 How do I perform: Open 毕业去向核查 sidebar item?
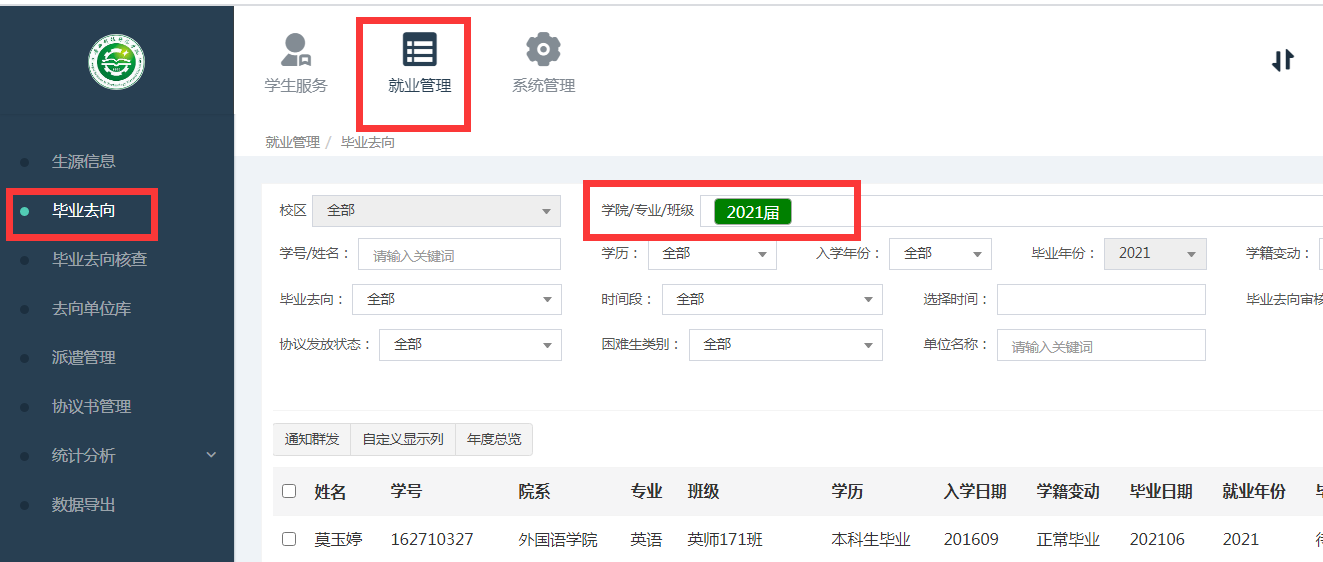tap(99, 259)
